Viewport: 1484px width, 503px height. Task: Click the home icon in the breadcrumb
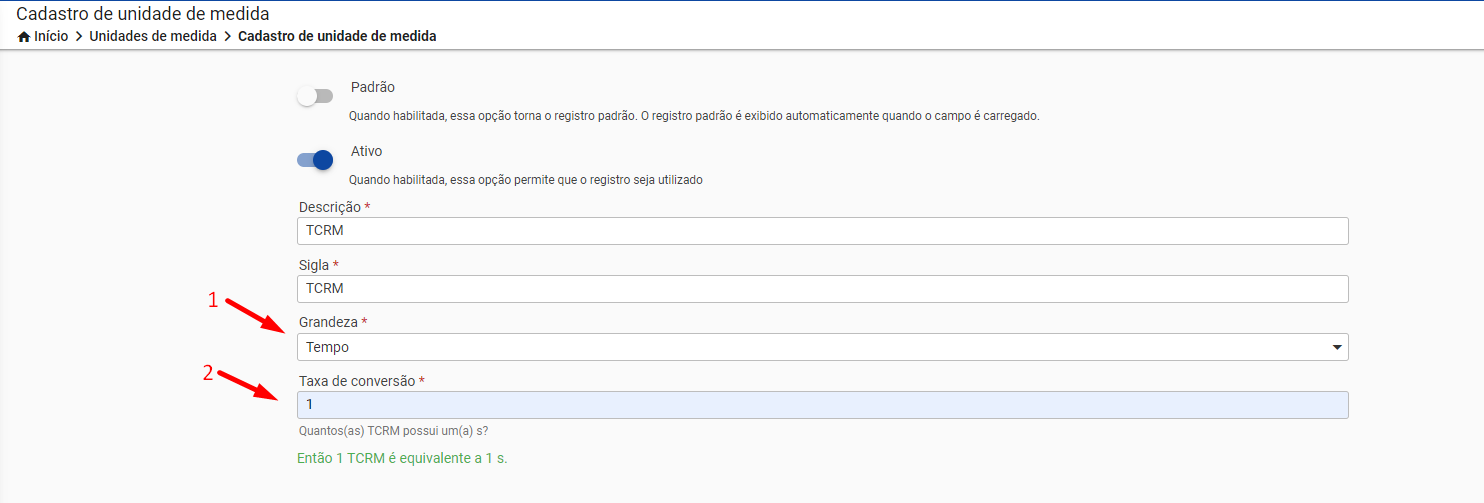[x=24, y=36]
